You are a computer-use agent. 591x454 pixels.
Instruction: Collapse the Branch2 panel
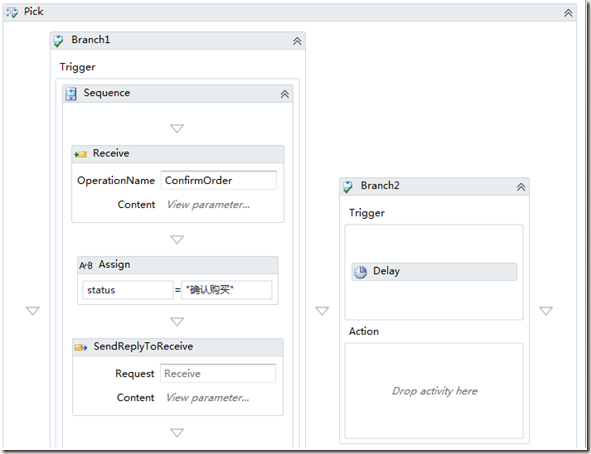[521, 187]
